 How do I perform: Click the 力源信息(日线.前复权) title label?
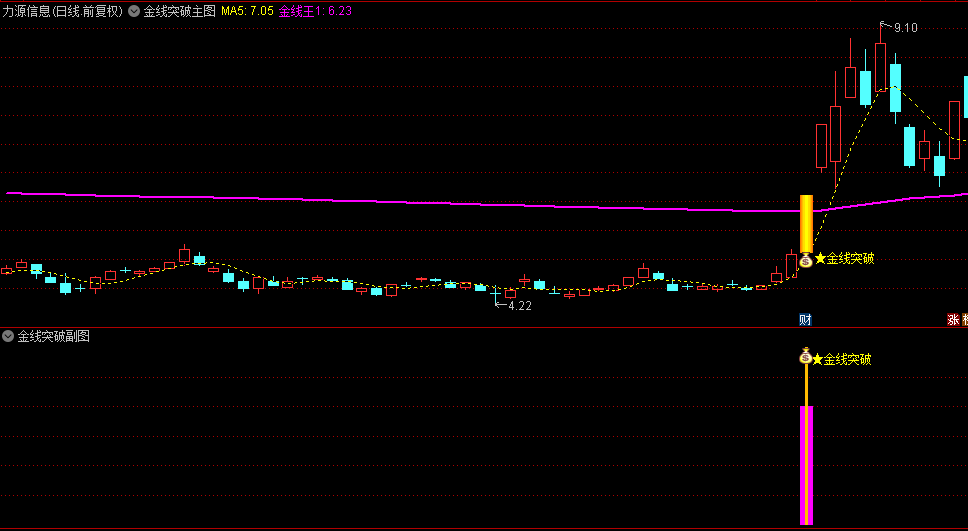[62, 11]
